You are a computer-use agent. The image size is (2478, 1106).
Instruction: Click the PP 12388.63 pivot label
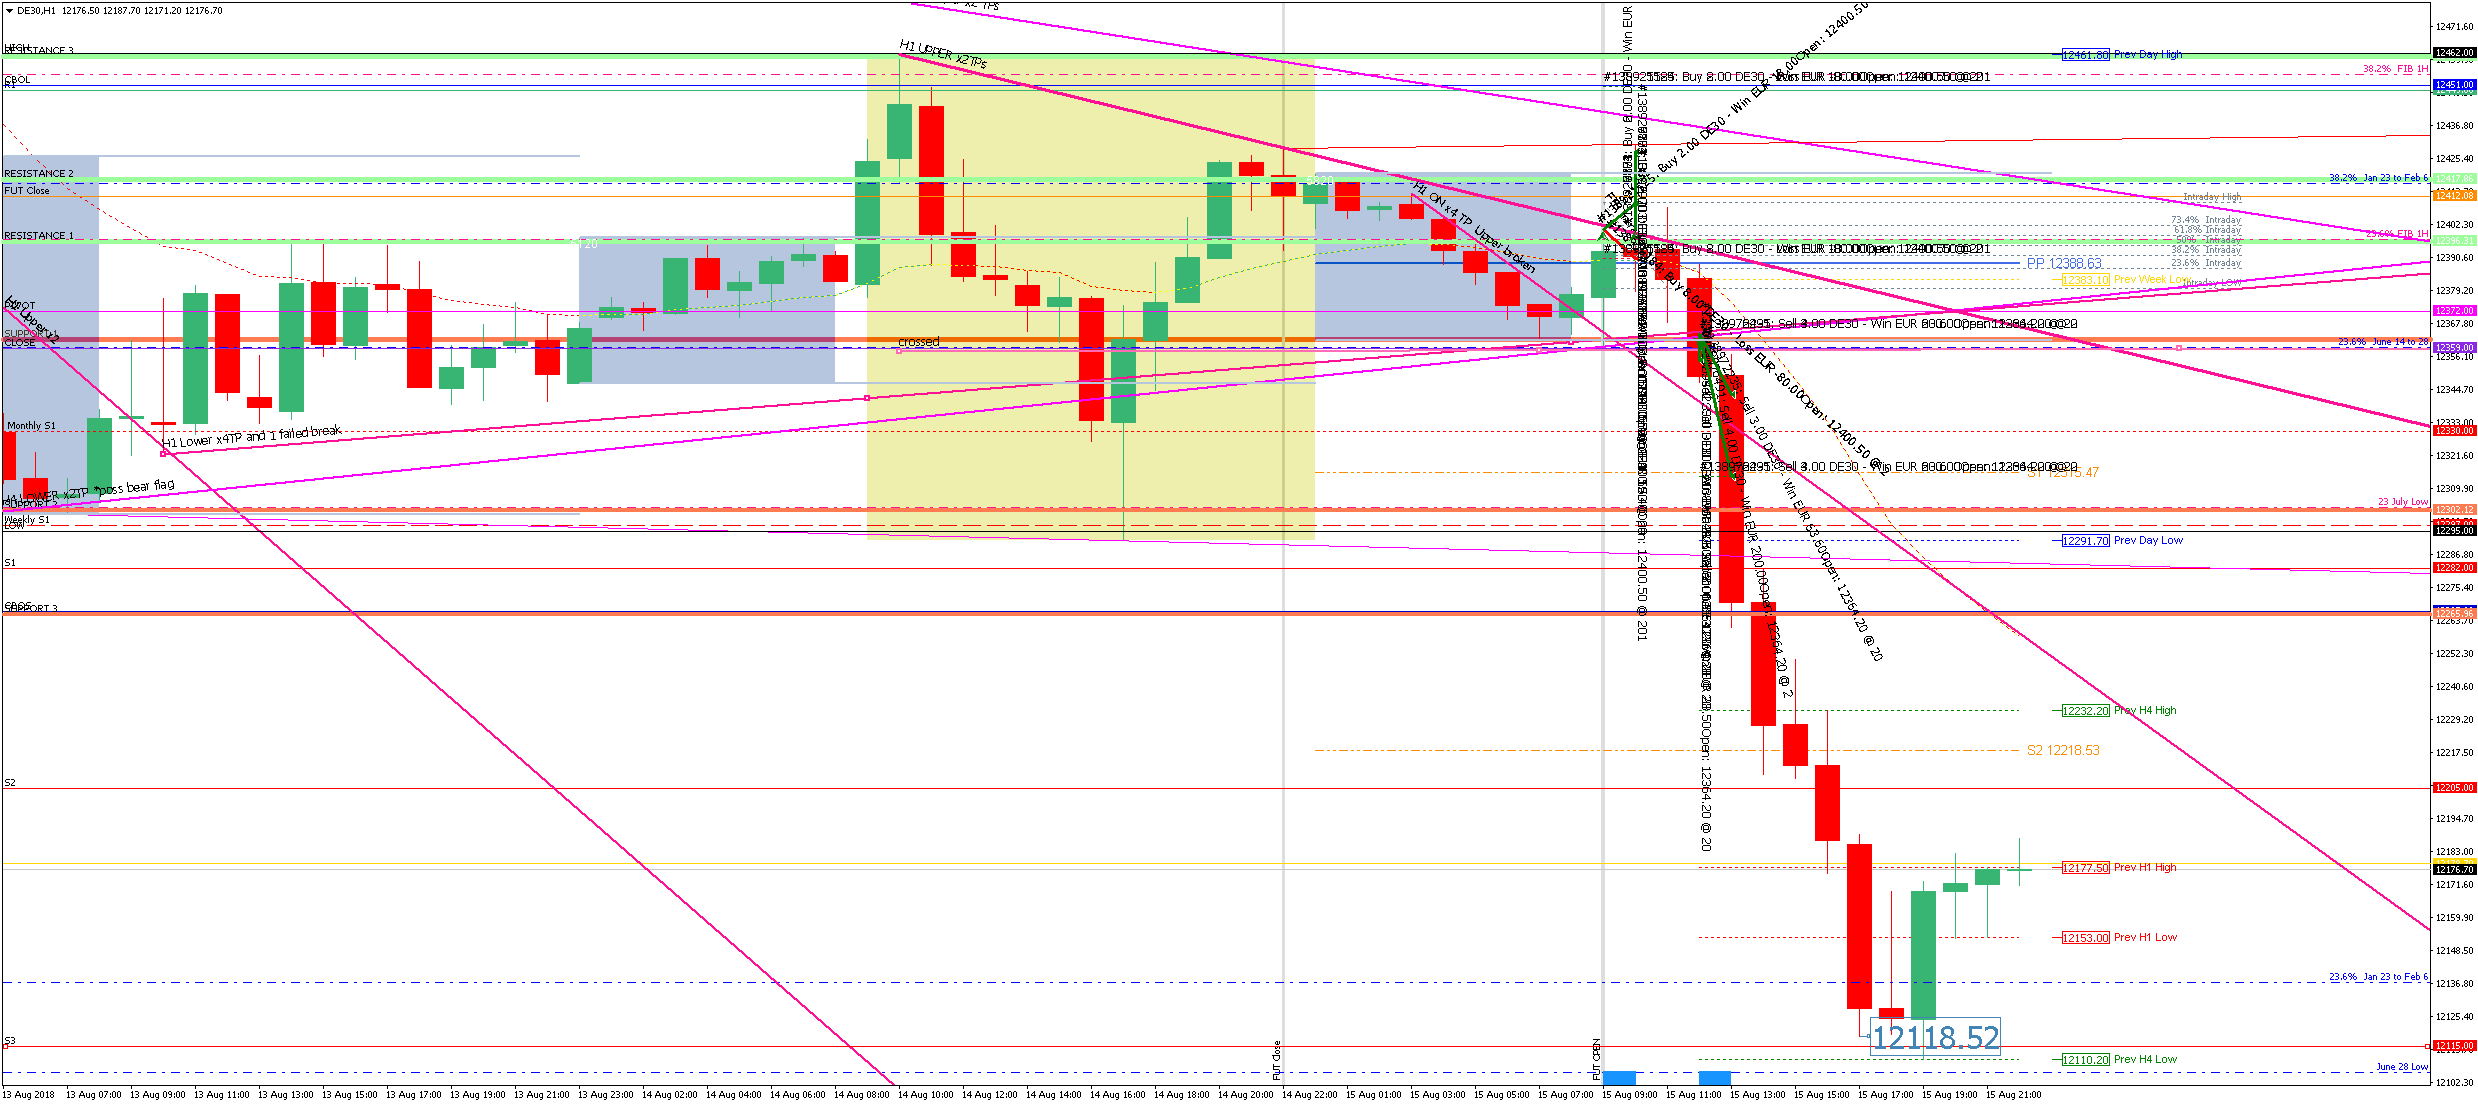coord(2063,264)
